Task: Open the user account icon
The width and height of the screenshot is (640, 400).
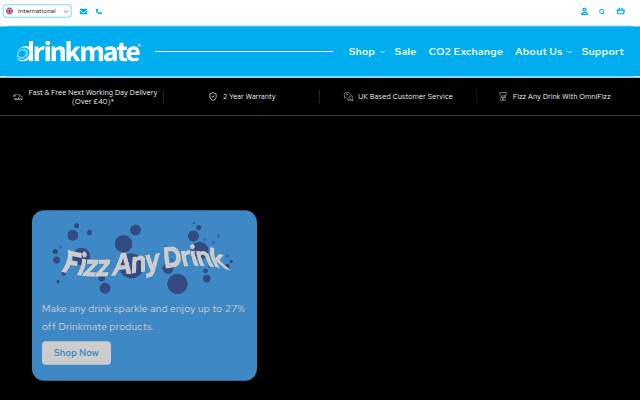Action: pos(584,11)
